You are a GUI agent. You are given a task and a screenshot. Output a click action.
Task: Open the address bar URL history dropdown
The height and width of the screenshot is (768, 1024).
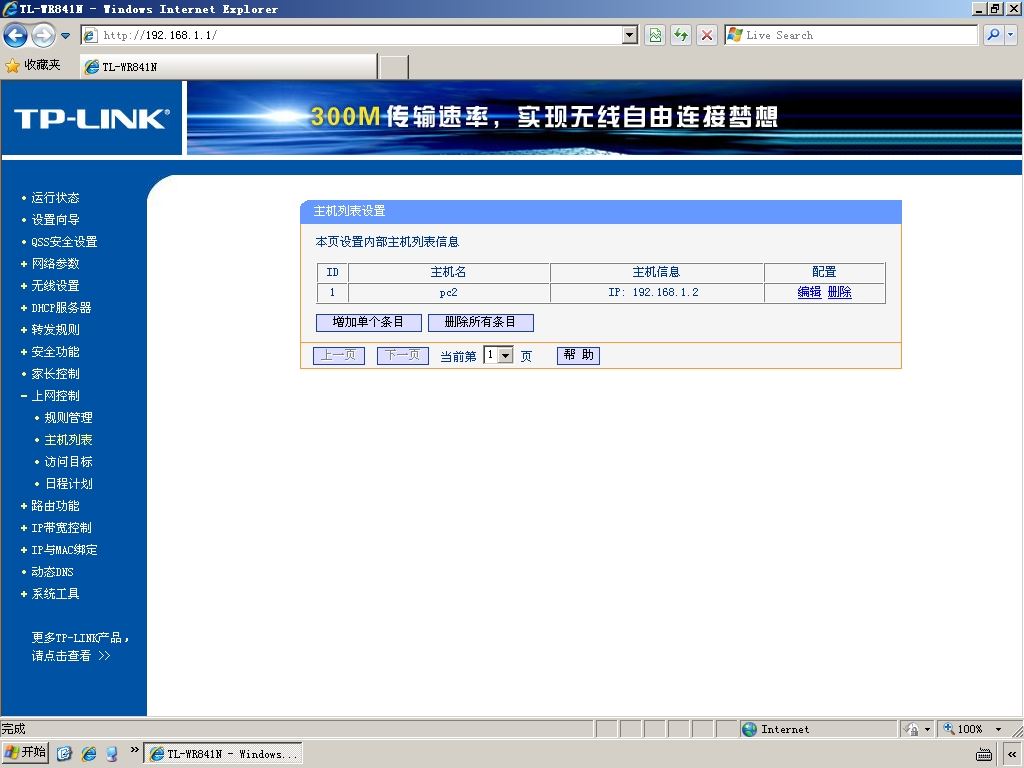point(630,35)
